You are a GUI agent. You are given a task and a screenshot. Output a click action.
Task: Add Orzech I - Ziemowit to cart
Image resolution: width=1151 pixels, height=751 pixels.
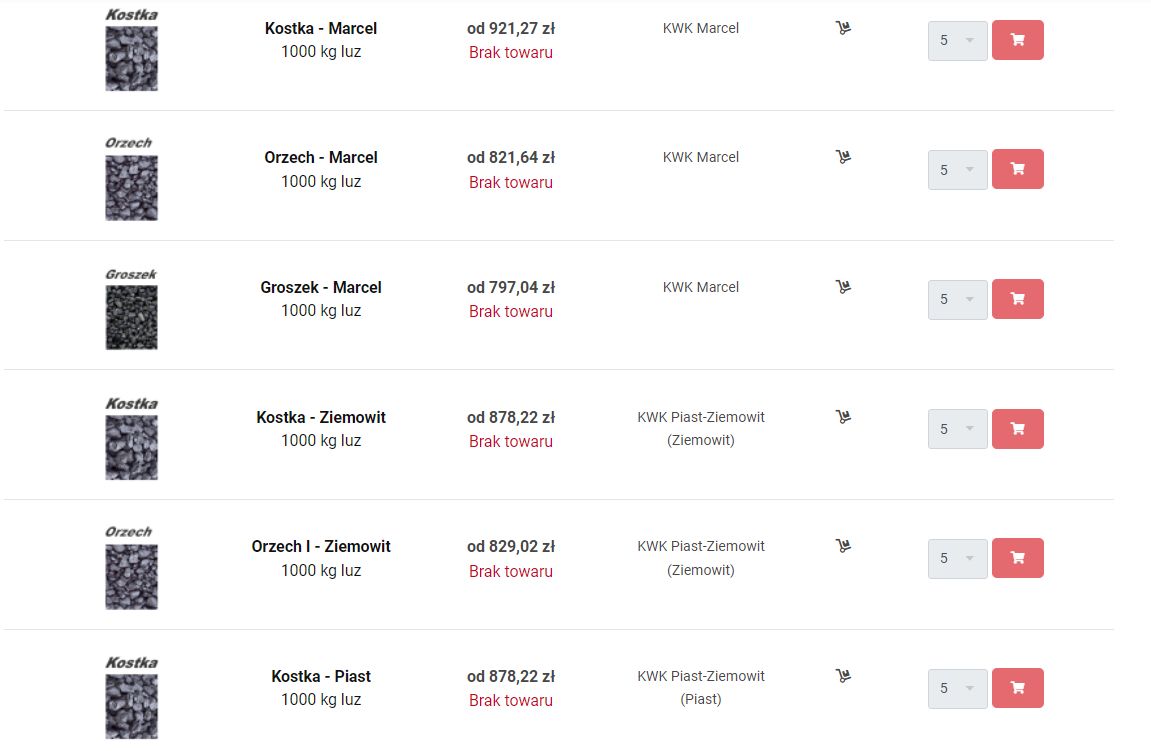click(x=1017, y=558)
